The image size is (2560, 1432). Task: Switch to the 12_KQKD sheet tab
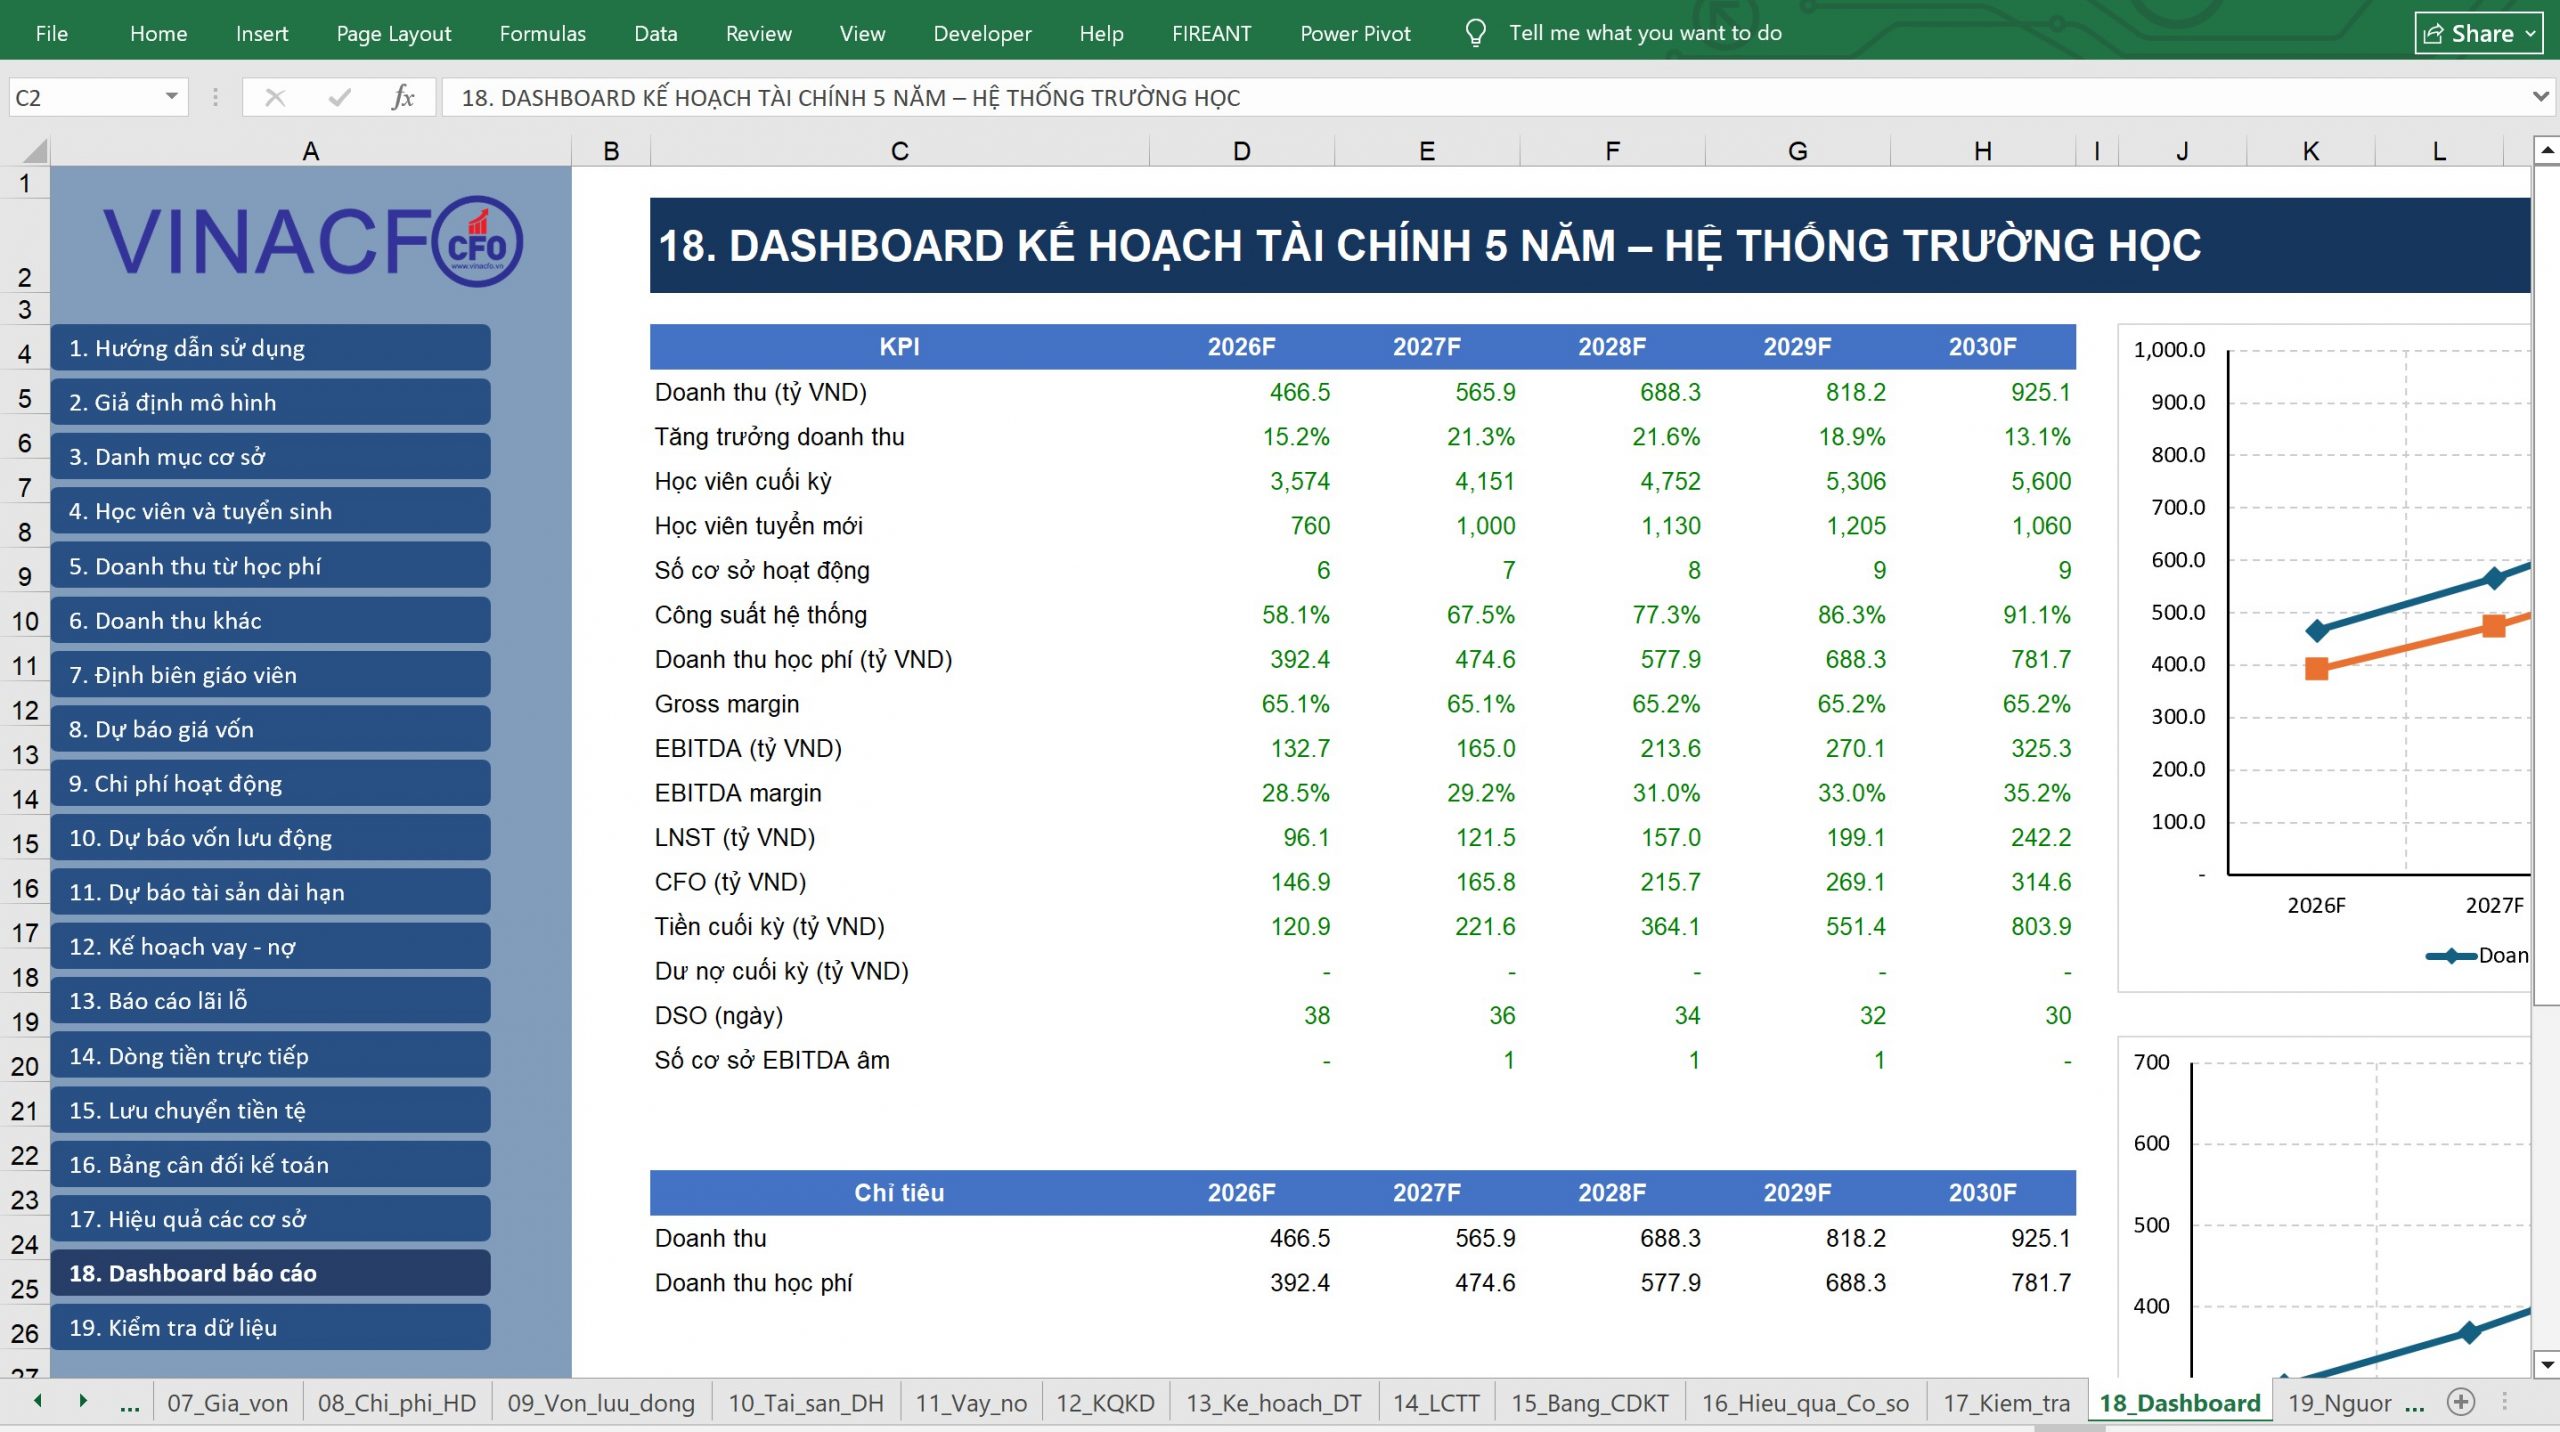(x=1105, y=1402)
